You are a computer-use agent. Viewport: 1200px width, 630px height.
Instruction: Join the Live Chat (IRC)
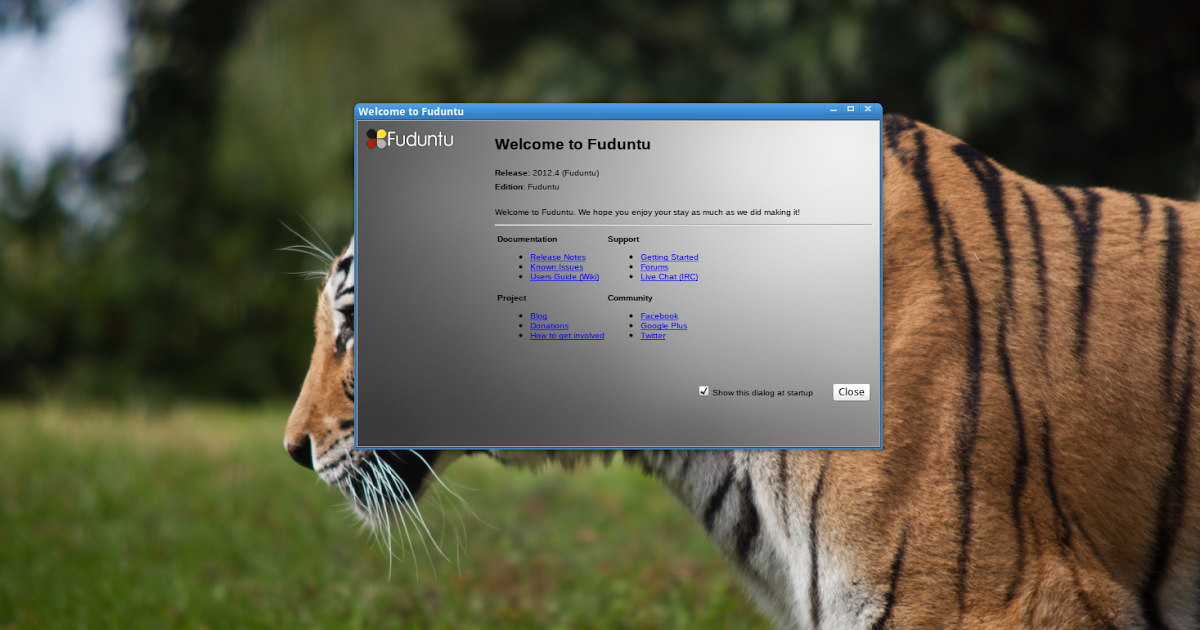click(x=668, y=277)
